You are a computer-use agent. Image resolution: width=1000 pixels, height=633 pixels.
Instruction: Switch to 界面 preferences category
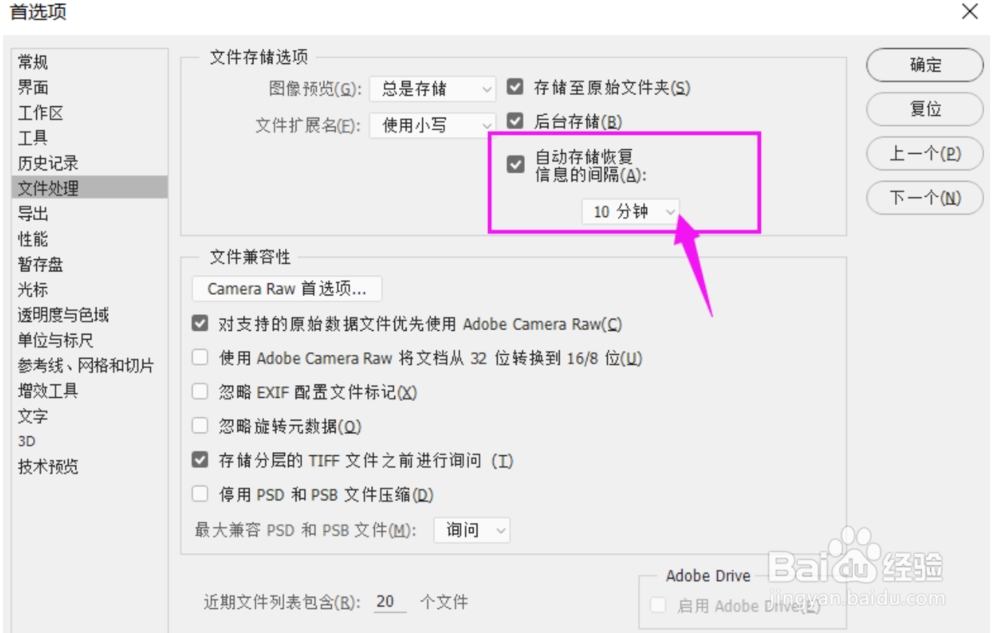click(33, 87)
